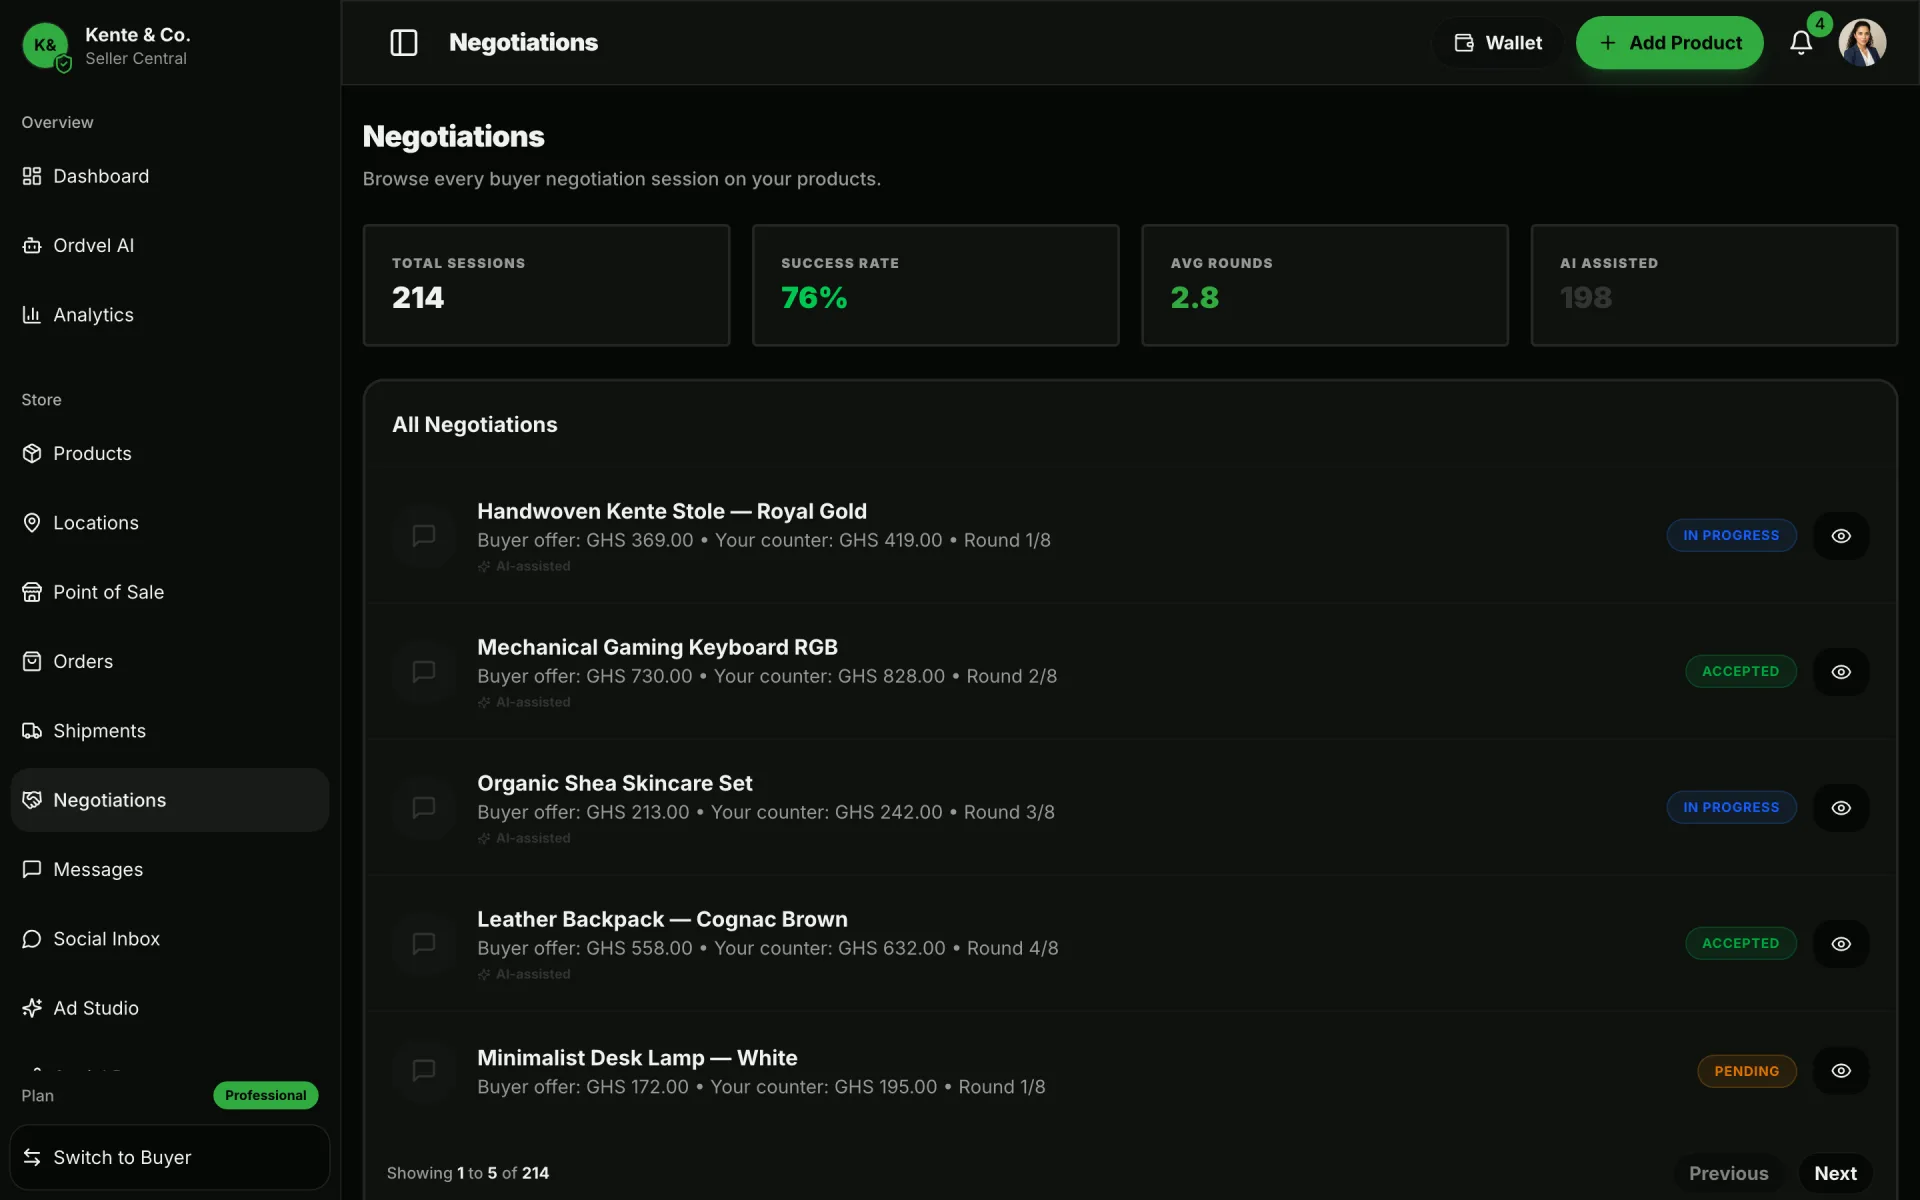Select Negotiations sidebar item
This screenshot has width=1920, height=1200.
pos(170,800)
